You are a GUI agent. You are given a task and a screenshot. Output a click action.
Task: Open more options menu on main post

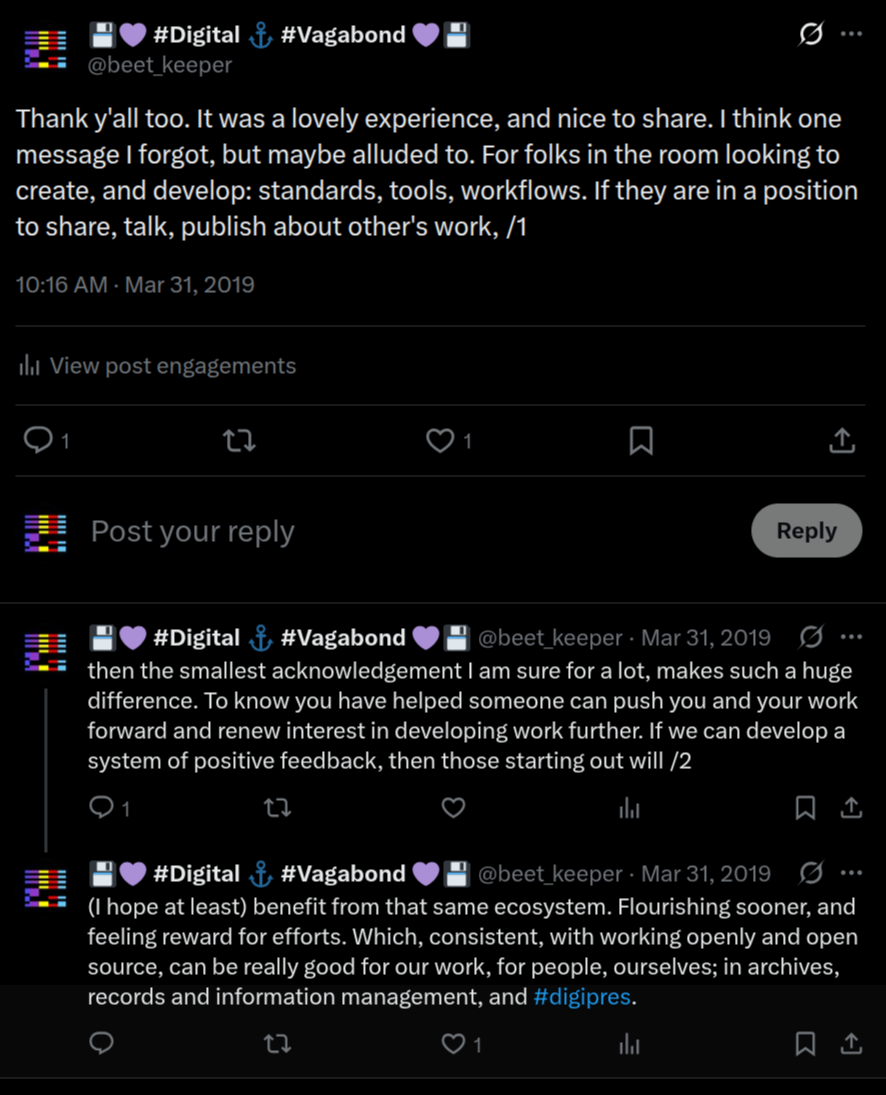coord(851,34)
